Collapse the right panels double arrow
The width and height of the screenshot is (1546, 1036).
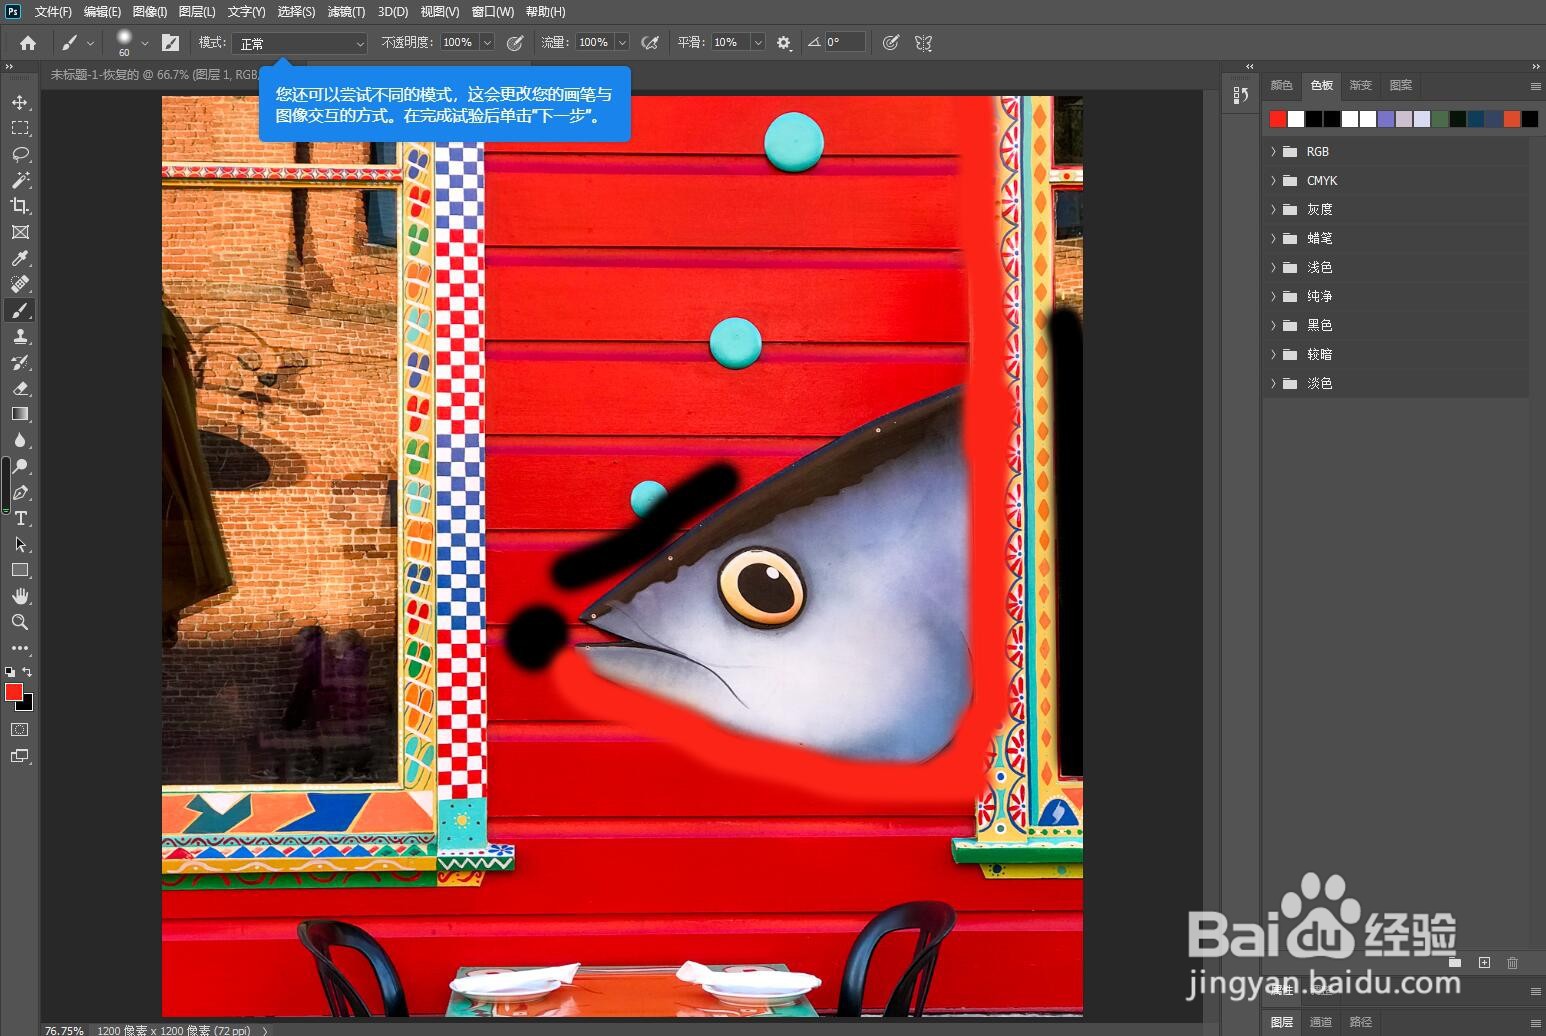pos(1535,66)
